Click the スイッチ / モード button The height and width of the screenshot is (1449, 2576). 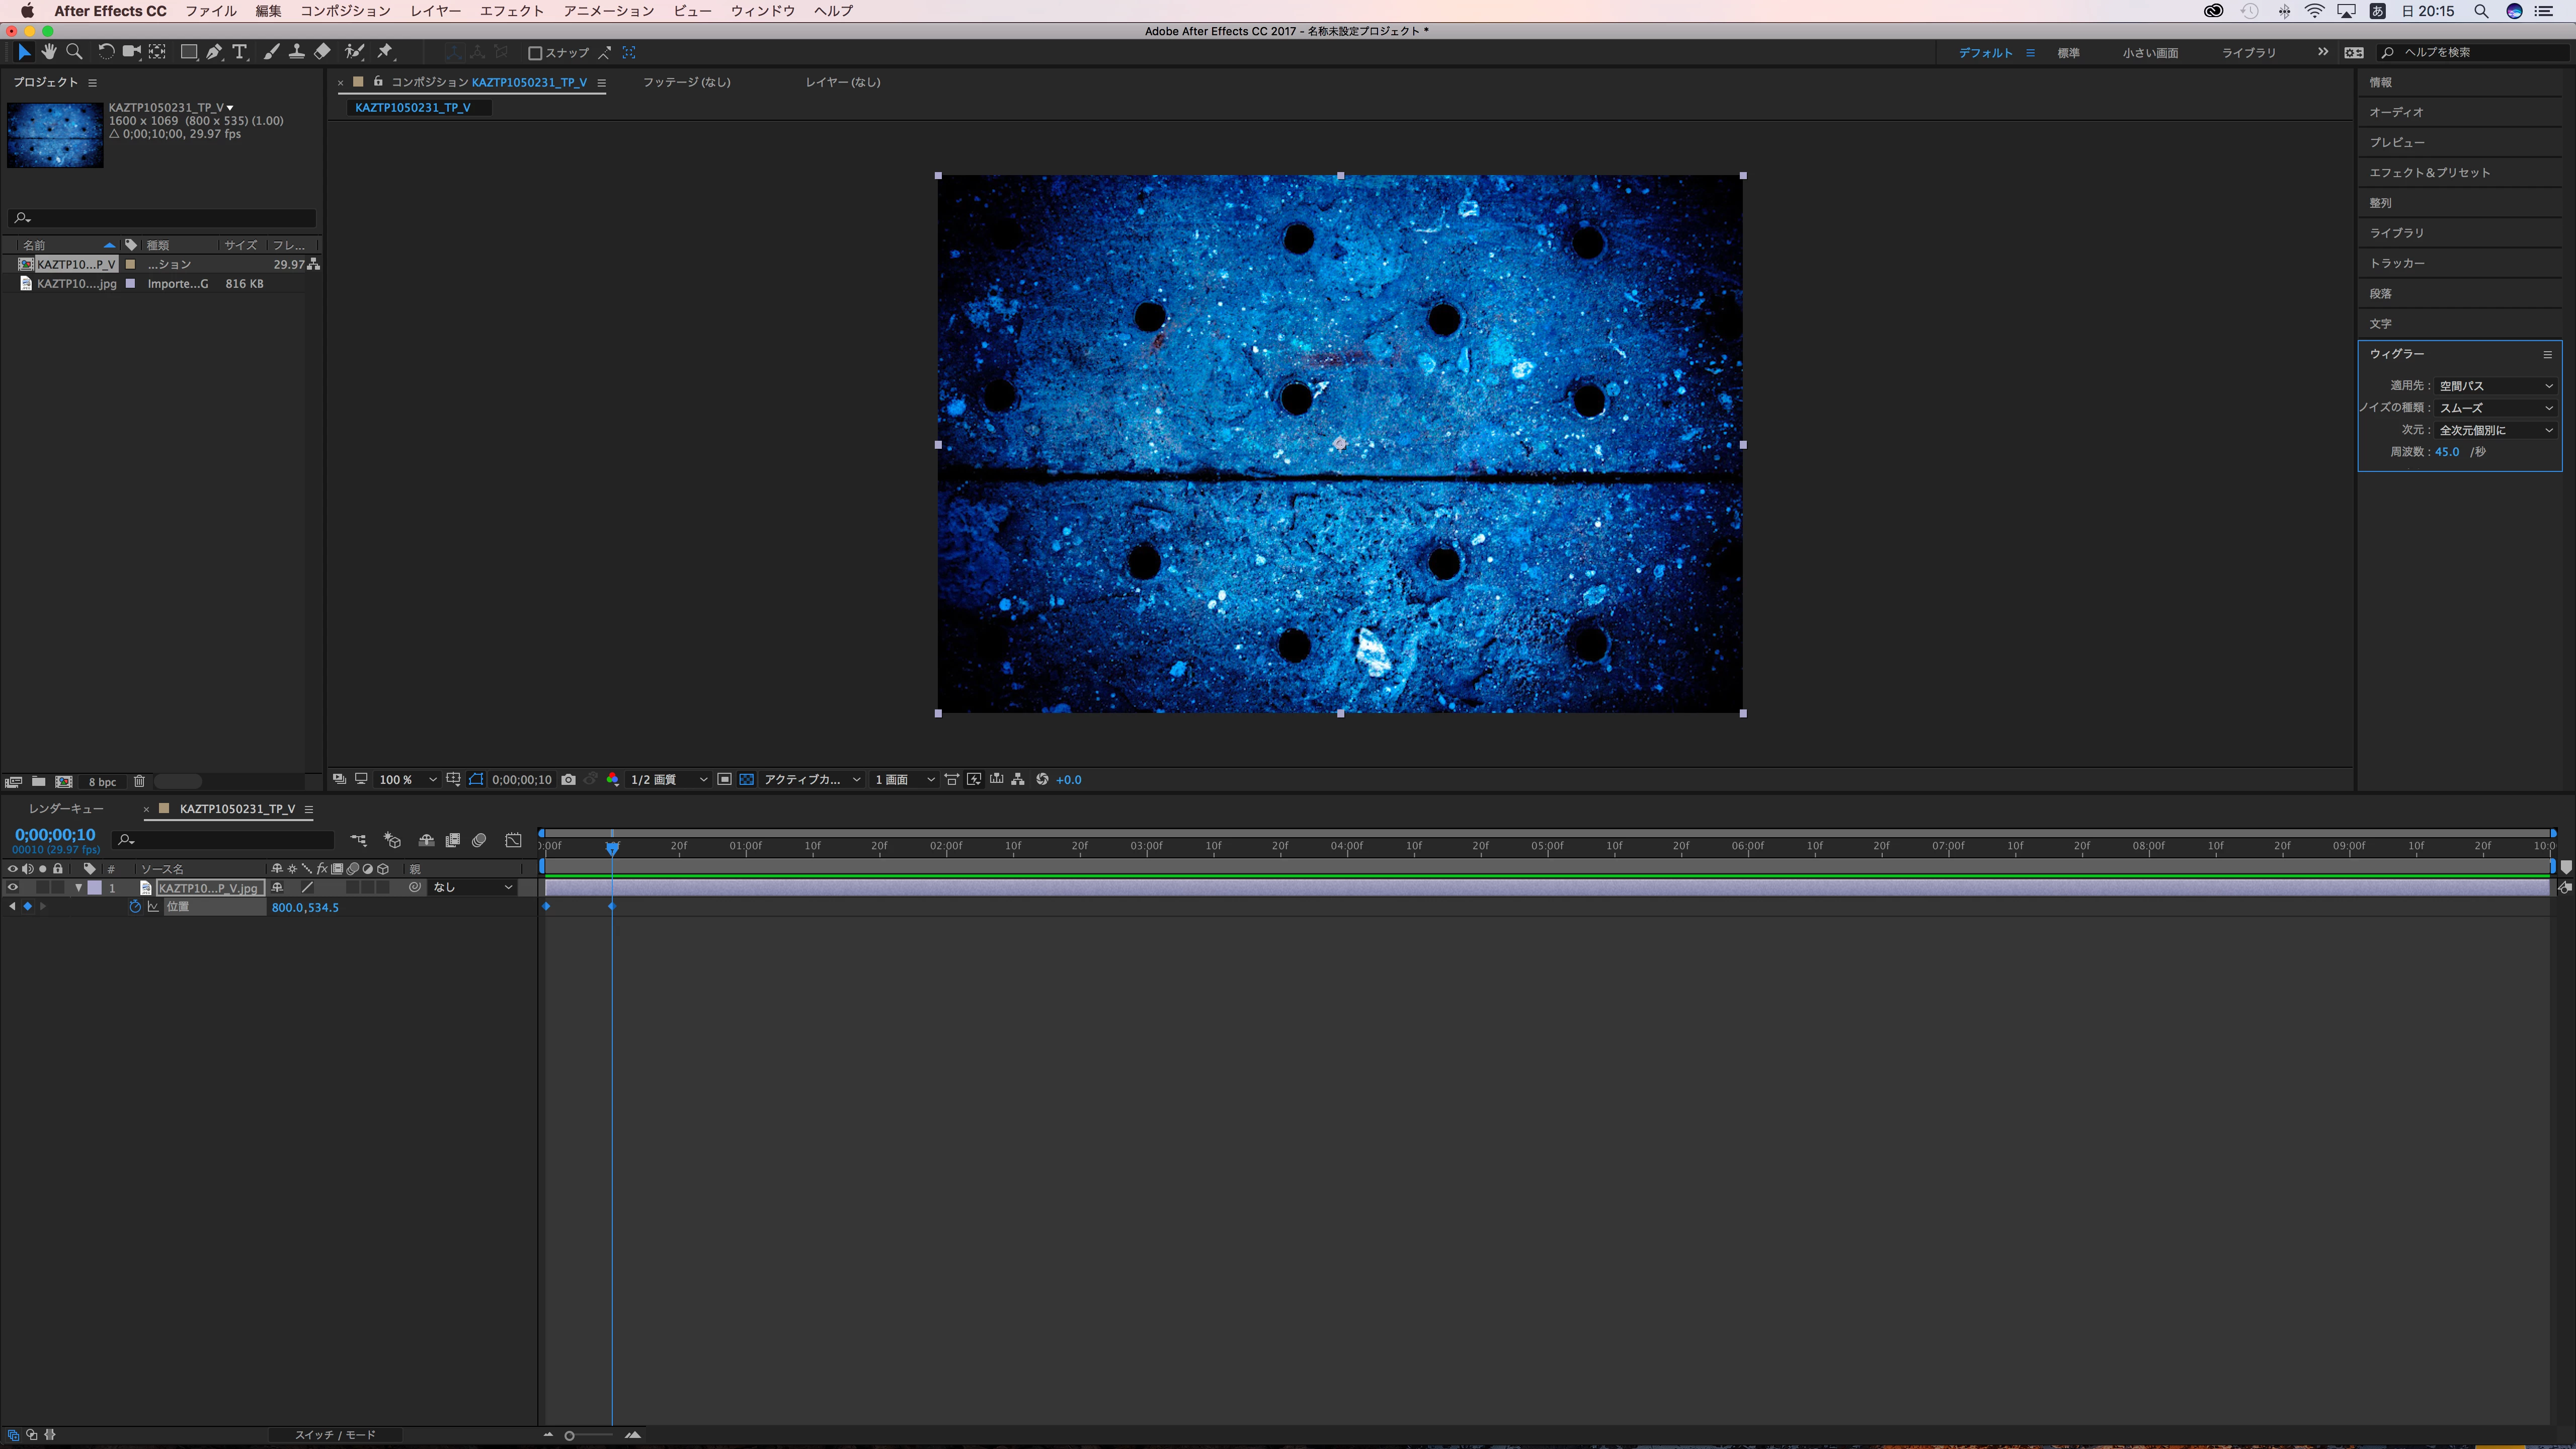(335, 1435)
